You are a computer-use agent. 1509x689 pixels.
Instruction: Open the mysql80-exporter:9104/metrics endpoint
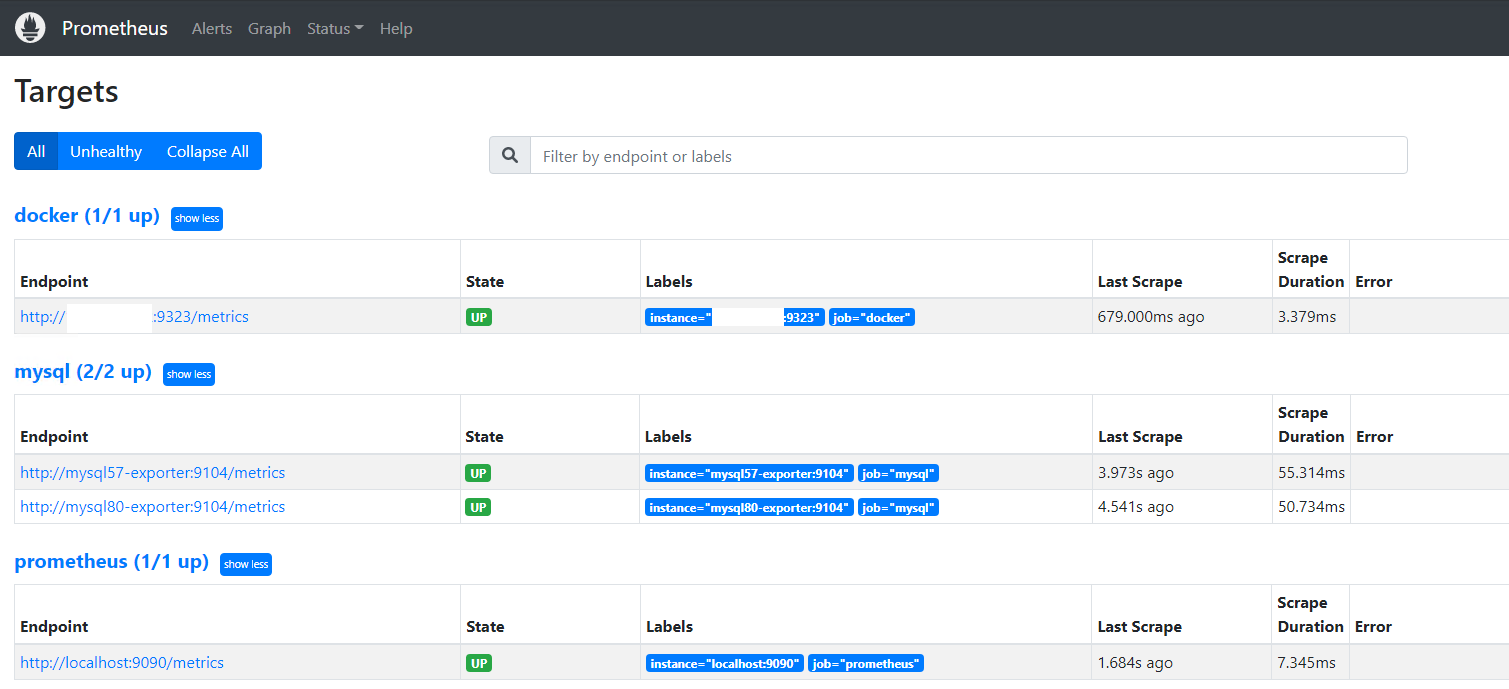tap(152, 506)
